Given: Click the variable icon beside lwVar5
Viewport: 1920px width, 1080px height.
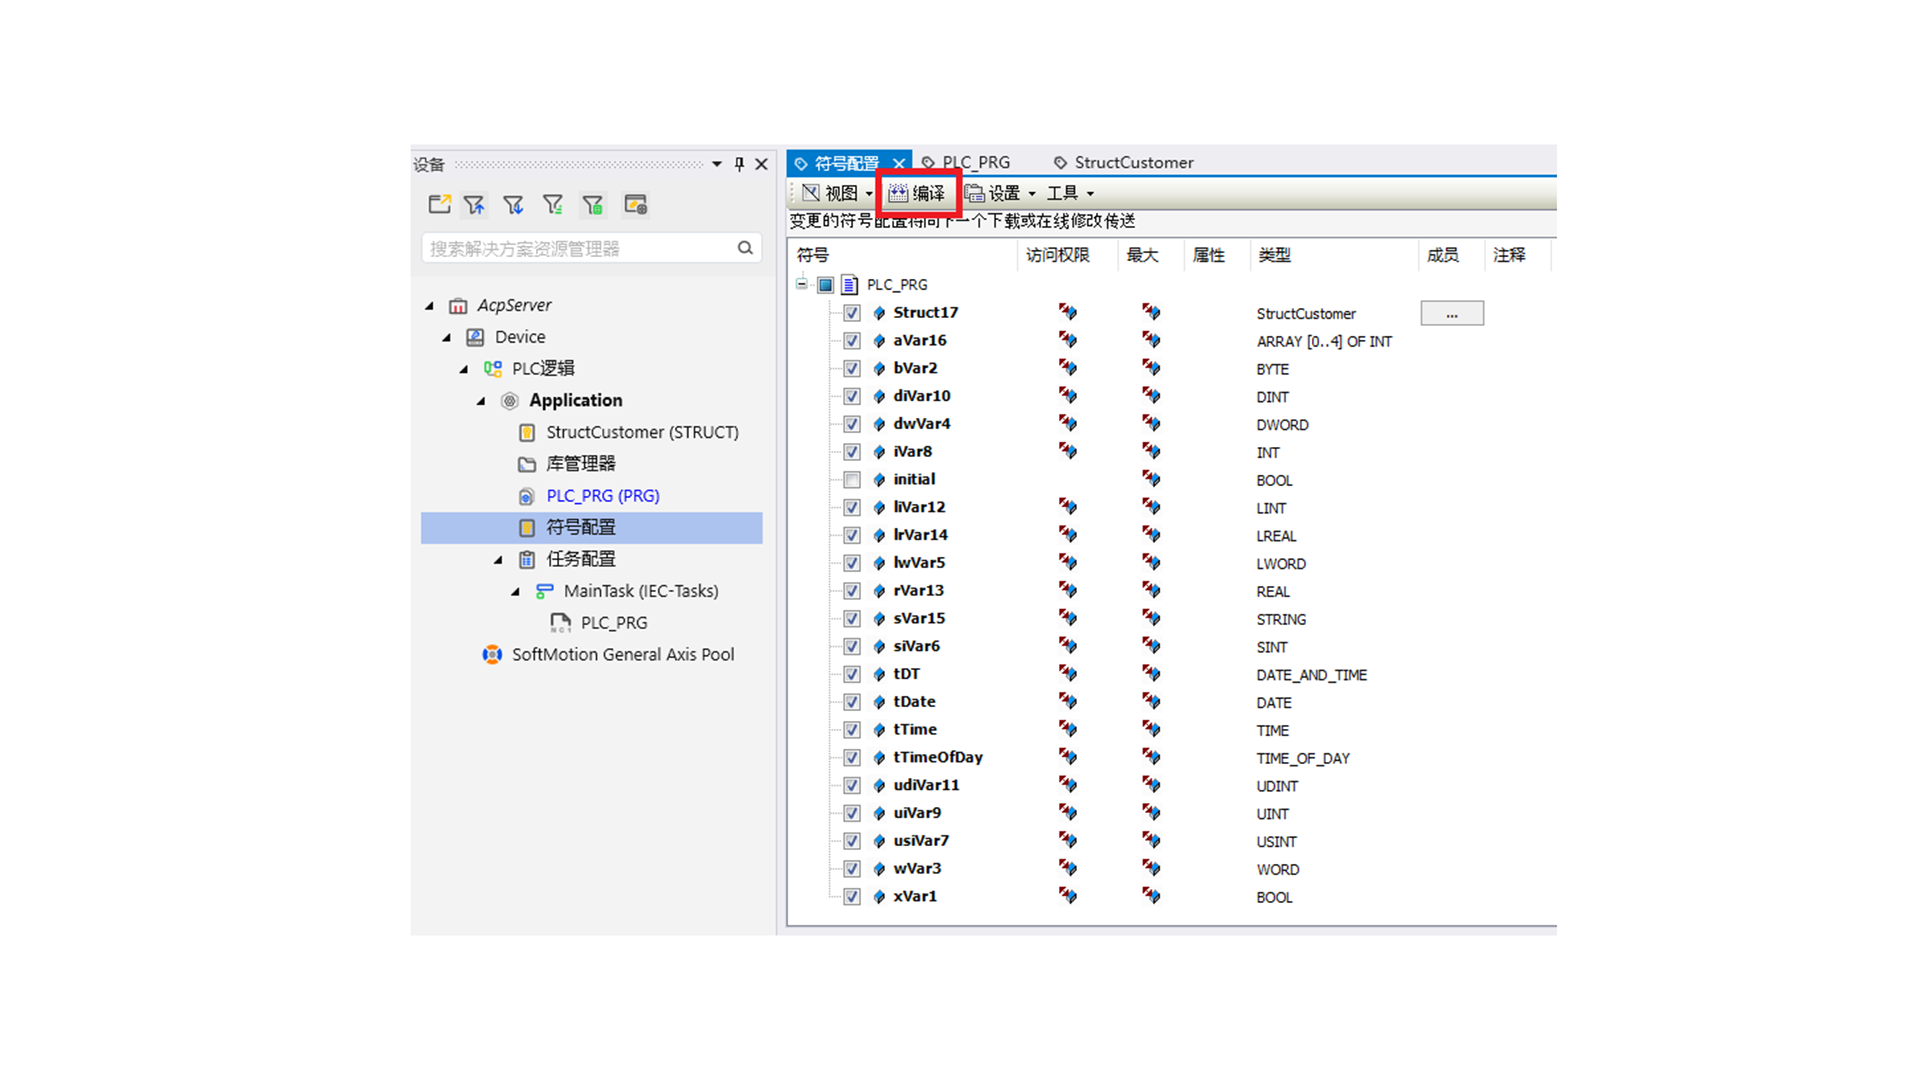Looking at the screenshot, I should 879,564.
